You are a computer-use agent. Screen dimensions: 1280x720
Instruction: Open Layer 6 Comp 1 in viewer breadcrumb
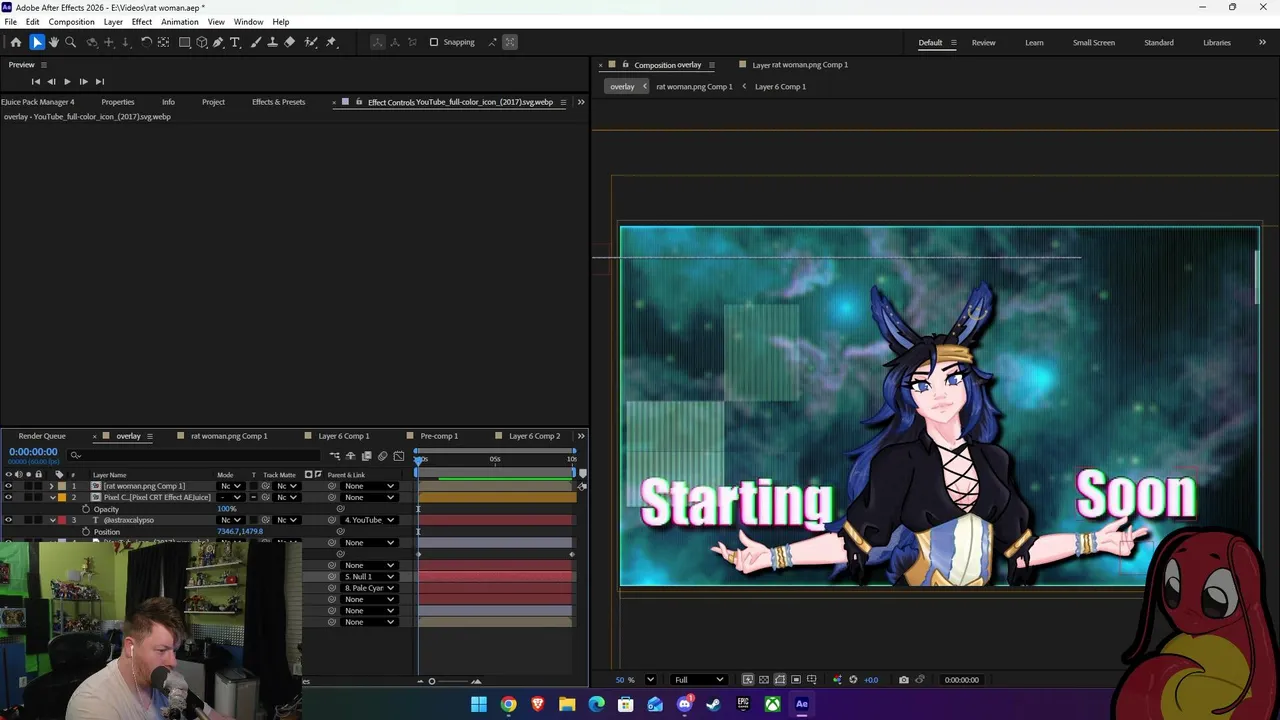780,87
